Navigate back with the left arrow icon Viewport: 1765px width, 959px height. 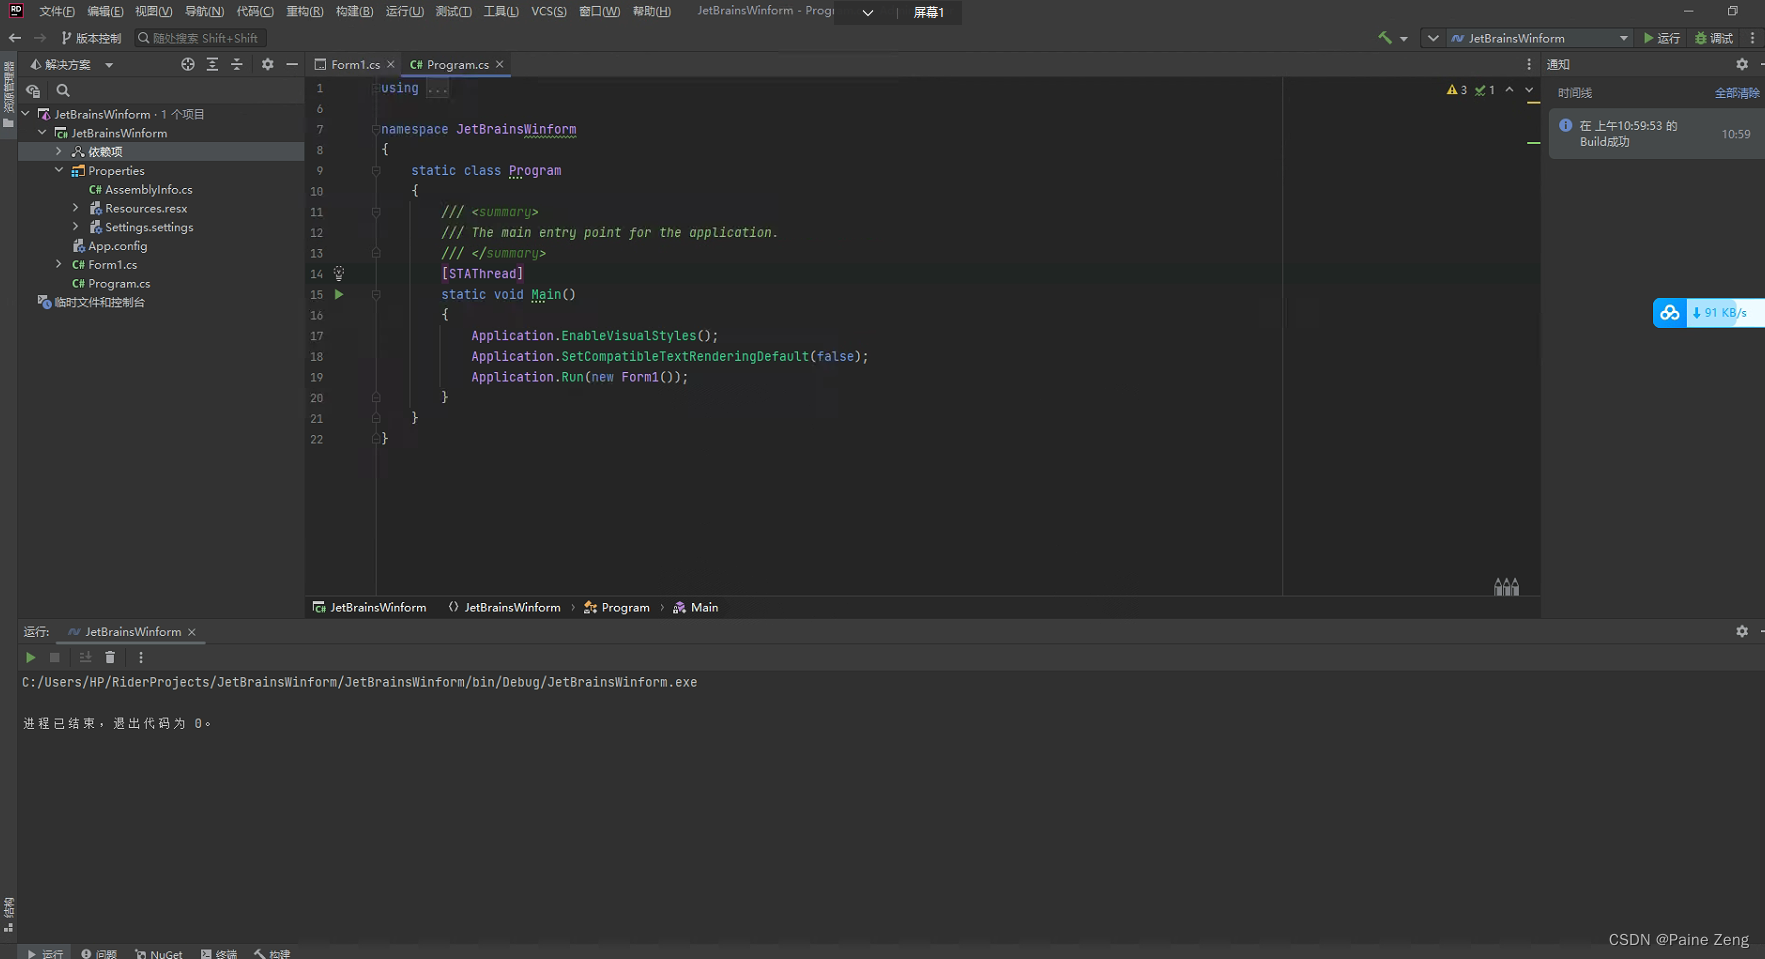tap(14, 37)
